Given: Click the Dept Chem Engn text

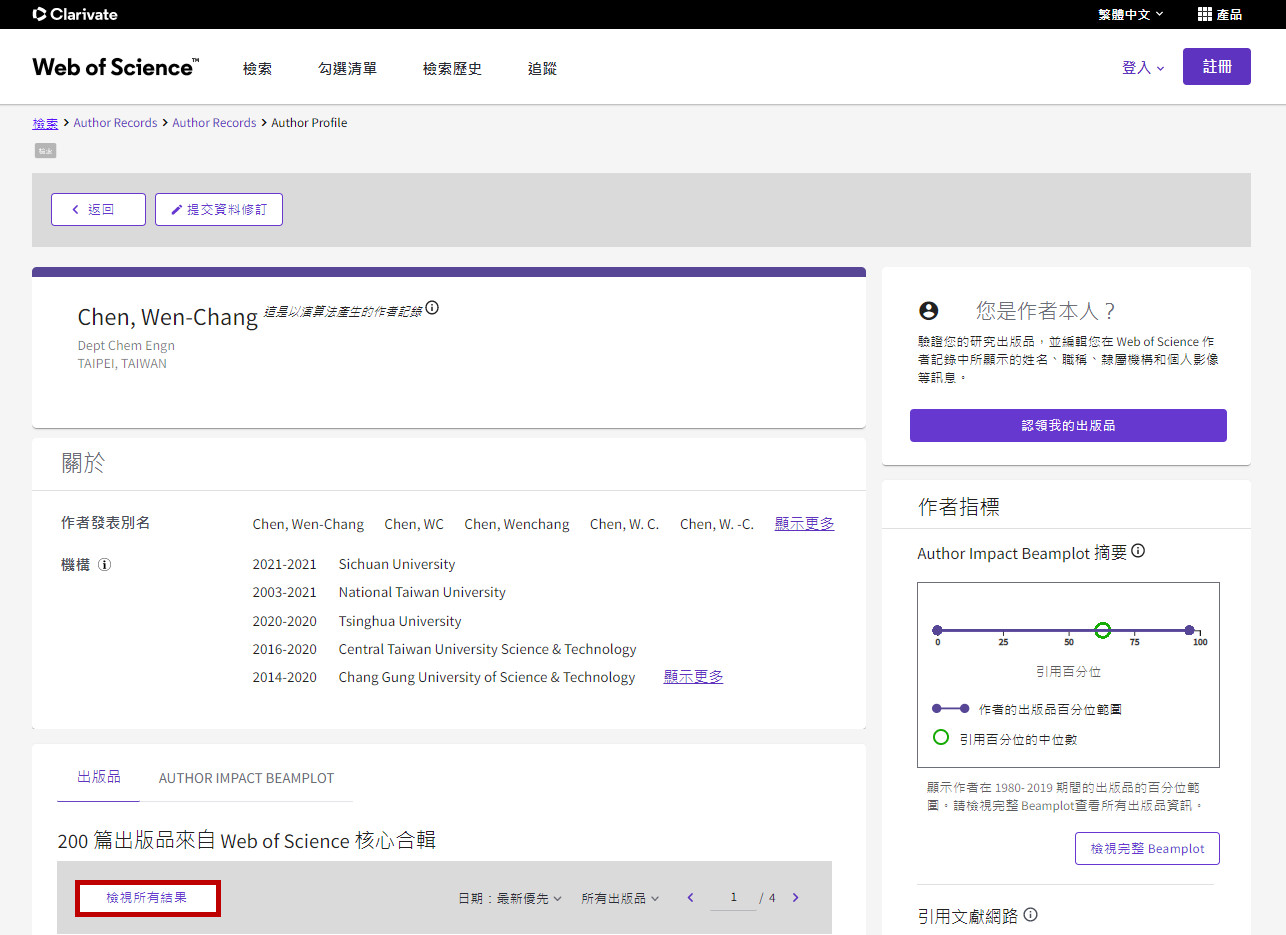Looking at the screenshot, I should click(x=126, y=346).
